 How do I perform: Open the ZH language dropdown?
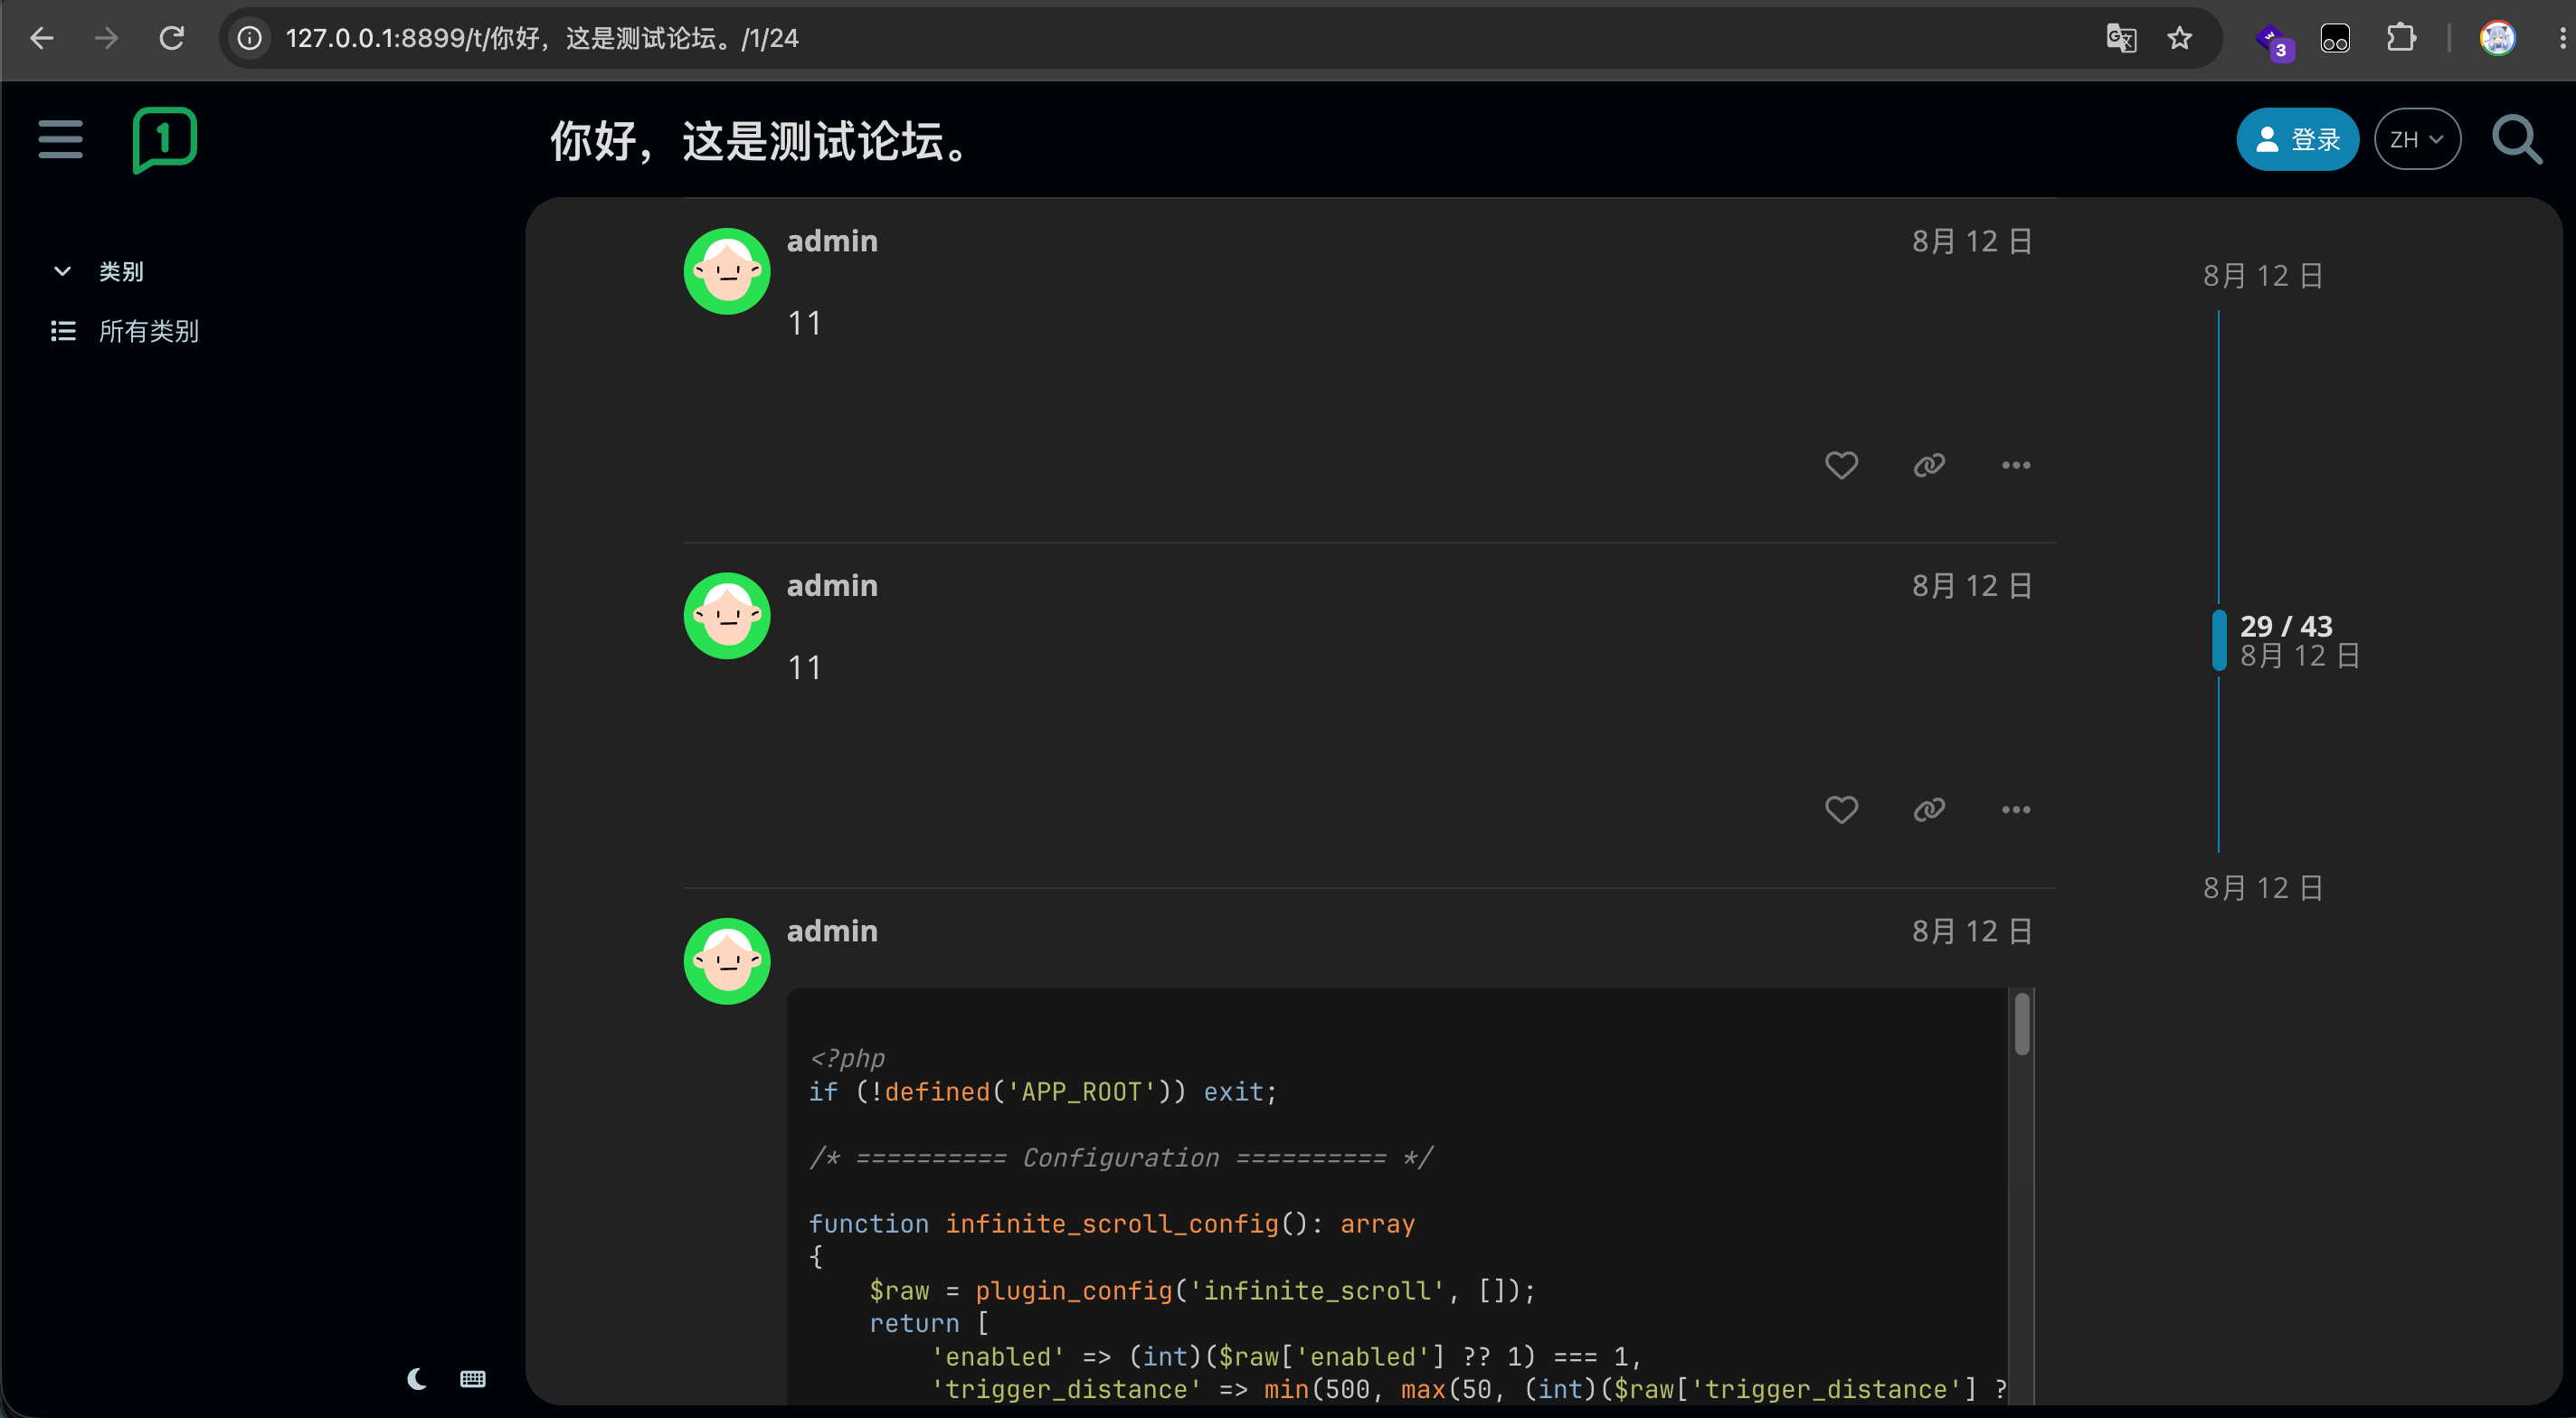(2416, 139)
